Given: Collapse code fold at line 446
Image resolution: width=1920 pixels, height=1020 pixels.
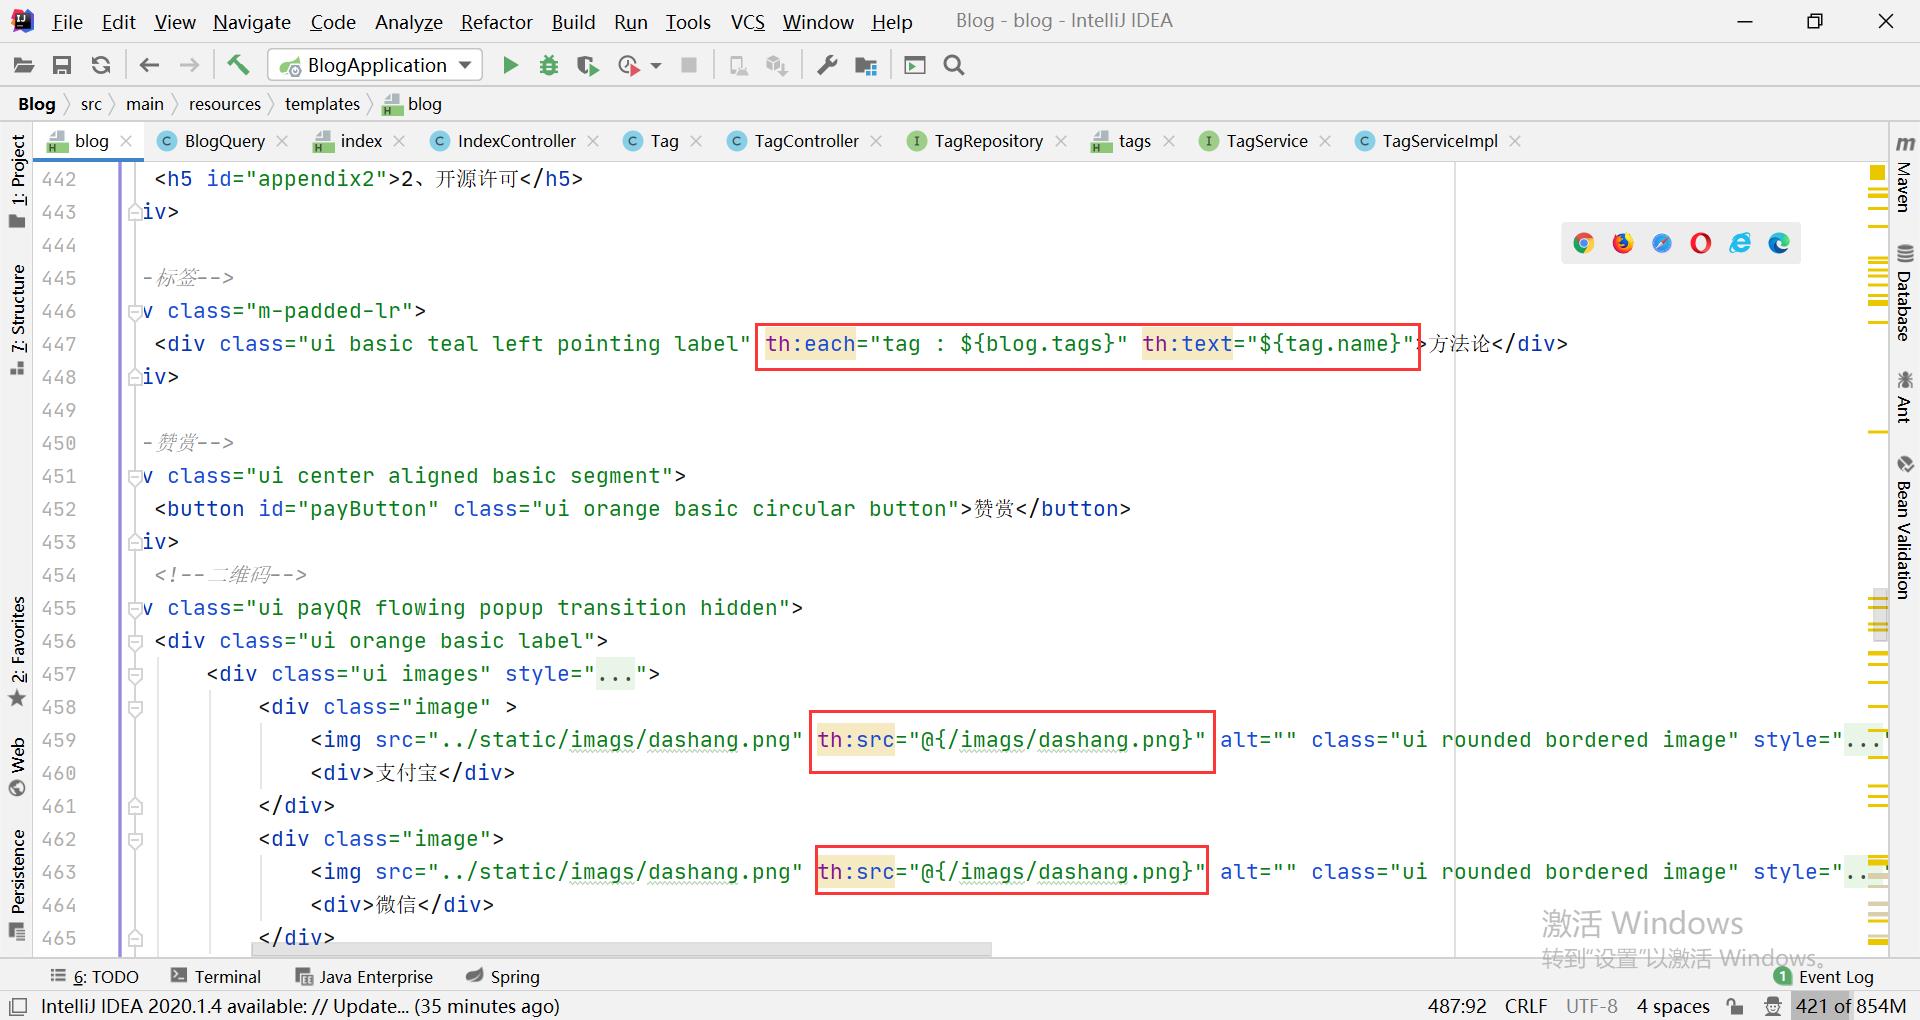Looking at the screenshot, I should point(135,311).
